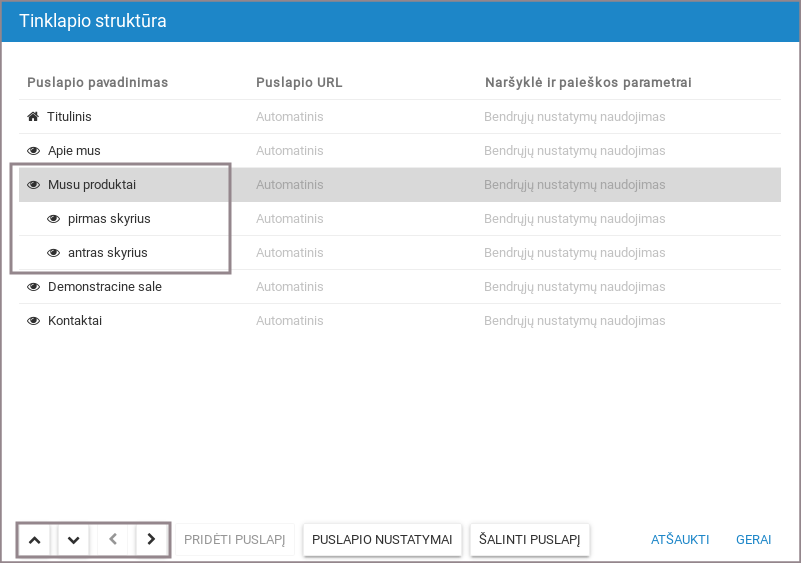Click the right arrow to indent page

click(151, 540)
